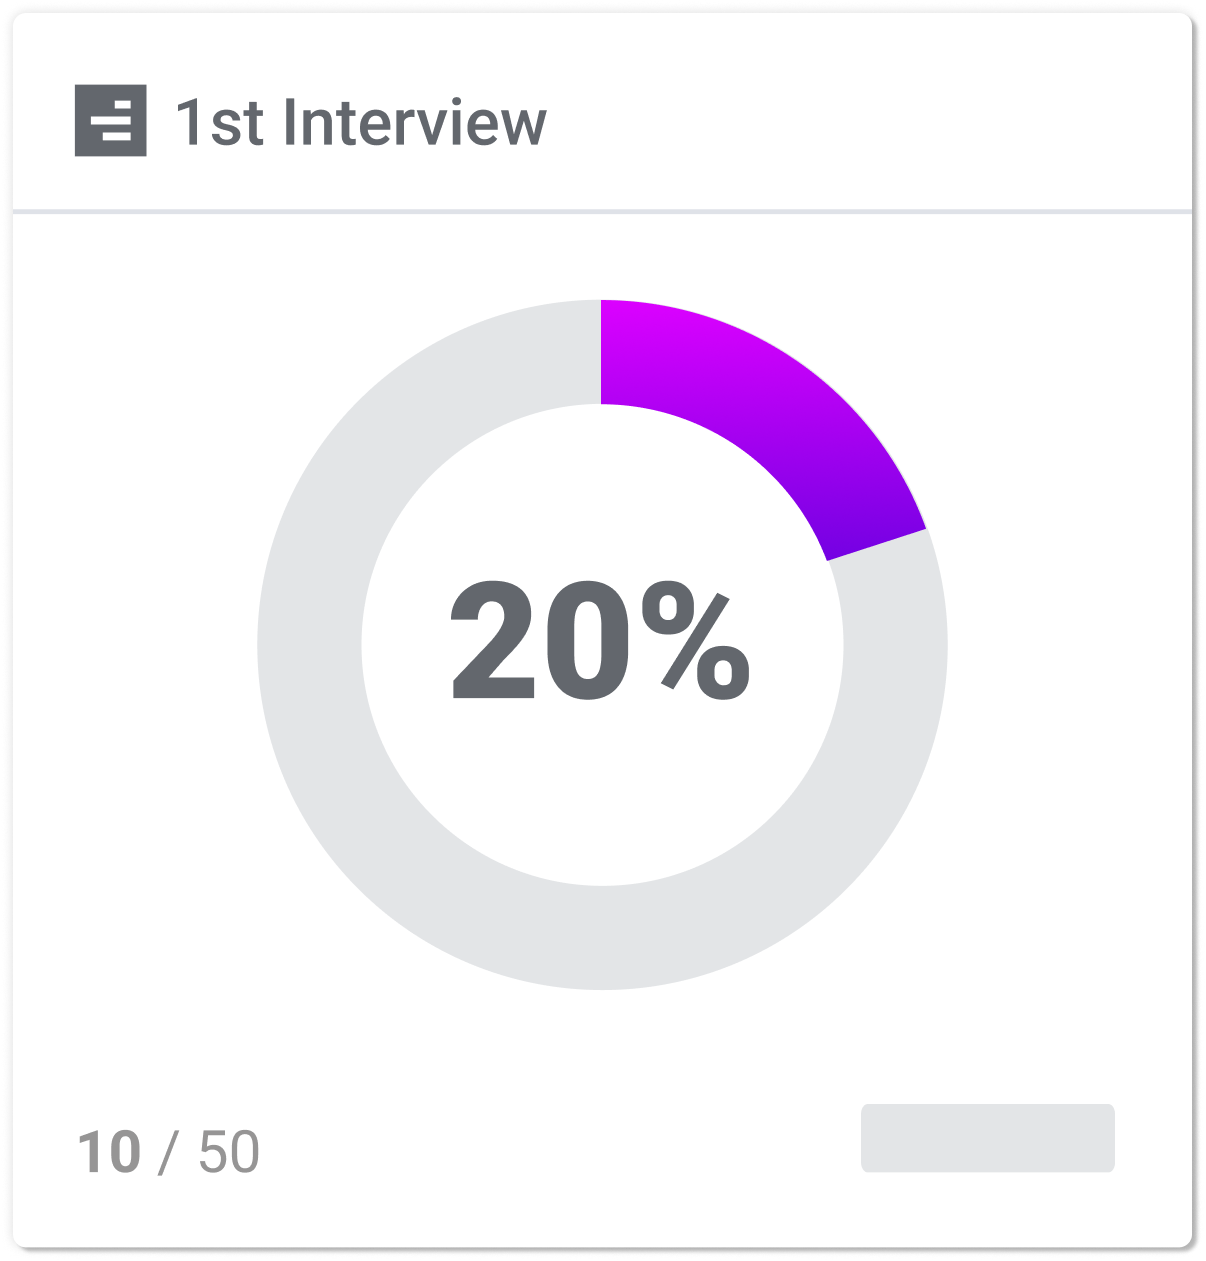The height and width of the screenshot is (1261, 1206).
Task: Click the 10 / 50 count link
Action: (x=168, y=1150)
